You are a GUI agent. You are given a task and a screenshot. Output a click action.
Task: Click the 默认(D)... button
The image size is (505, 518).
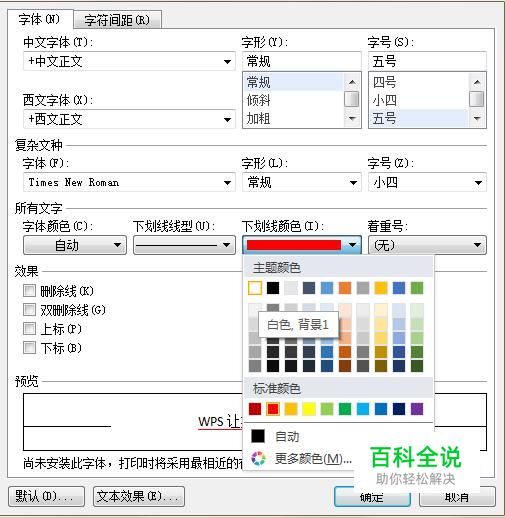click(x=46, y=496)
